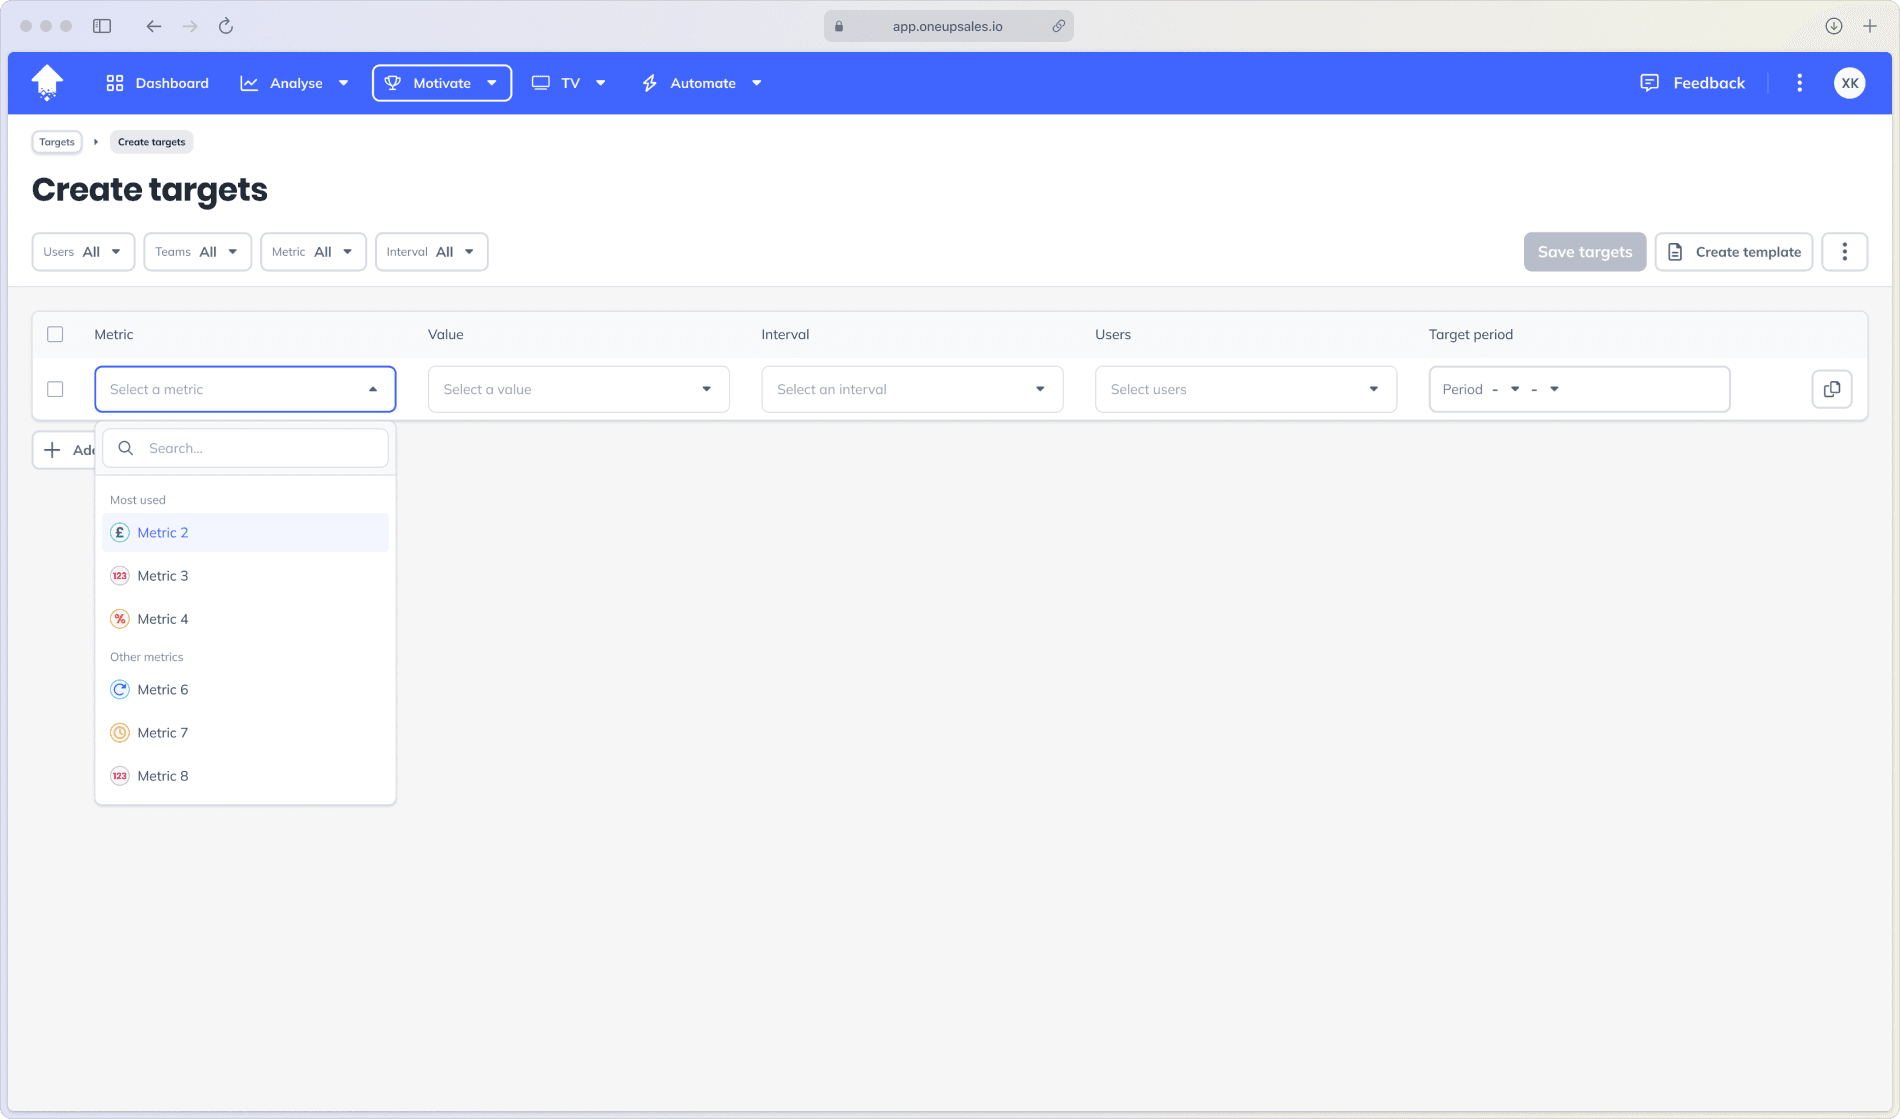Screen dimensions: 1900x1119
Task: Click the TV monitor icon
Action: click(541, 83)
